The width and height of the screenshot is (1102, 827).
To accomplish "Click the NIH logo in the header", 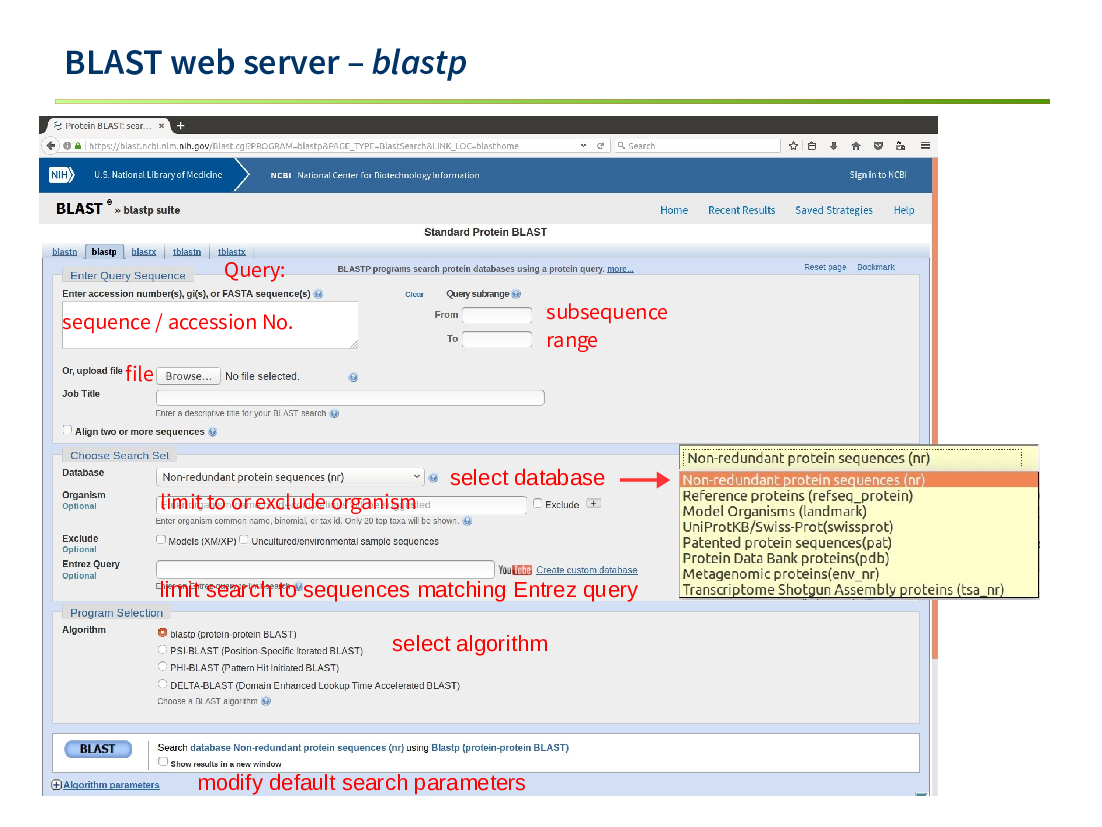I will 61,175.
